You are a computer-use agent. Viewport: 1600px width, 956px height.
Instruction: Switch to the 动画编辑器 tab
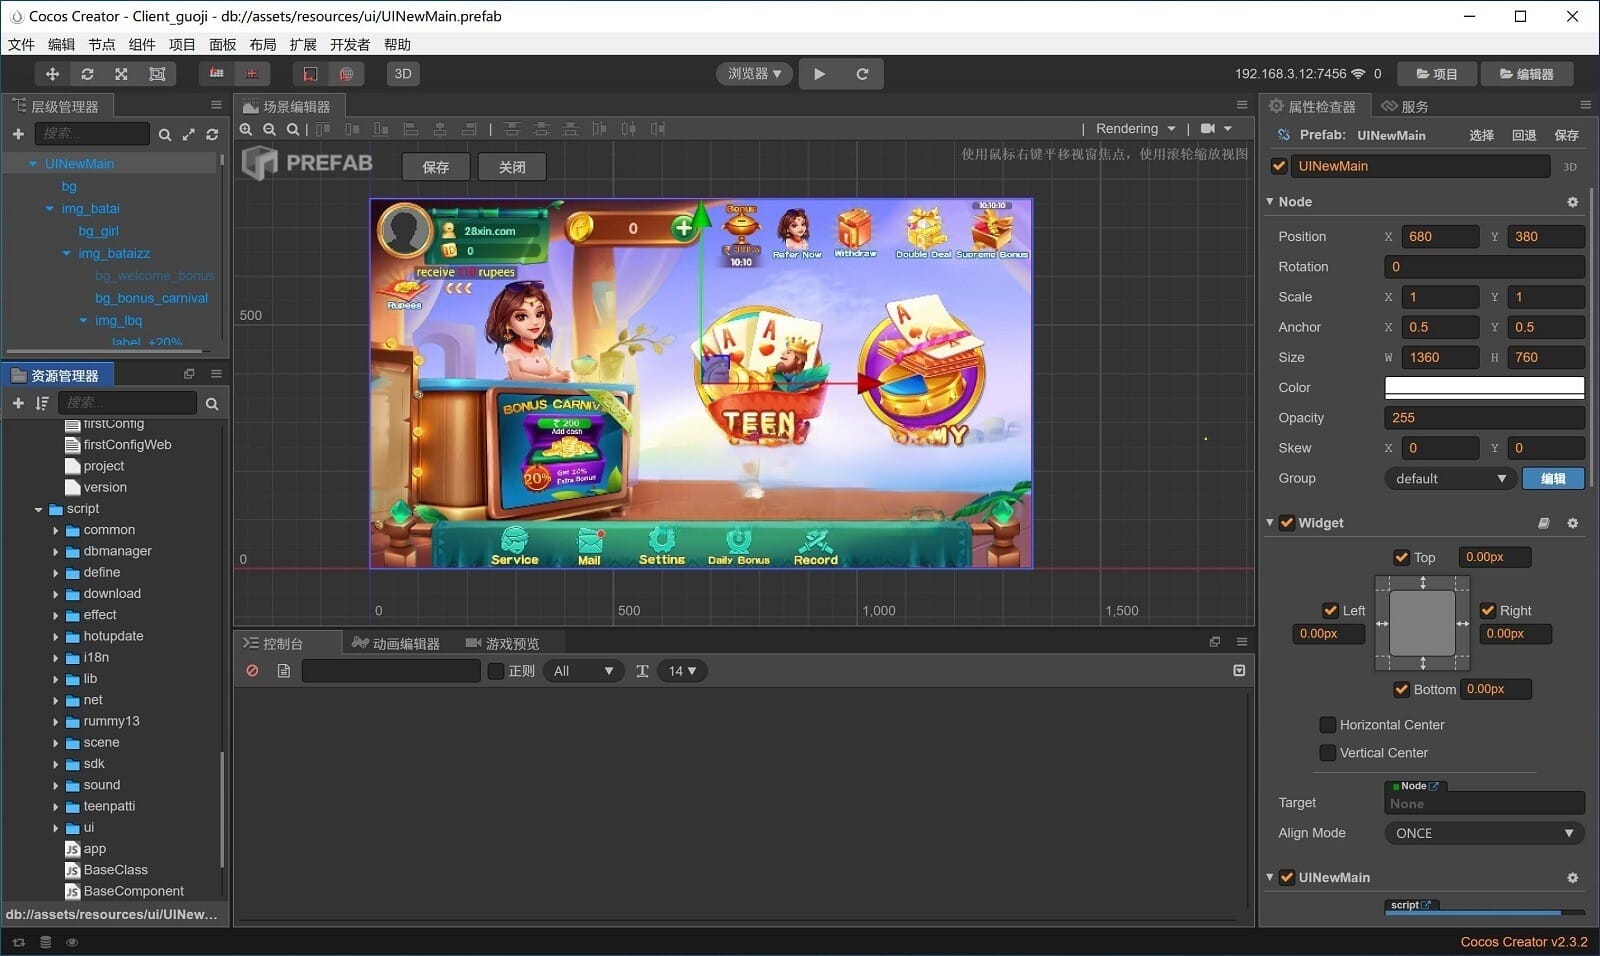[x=396, y=644]
